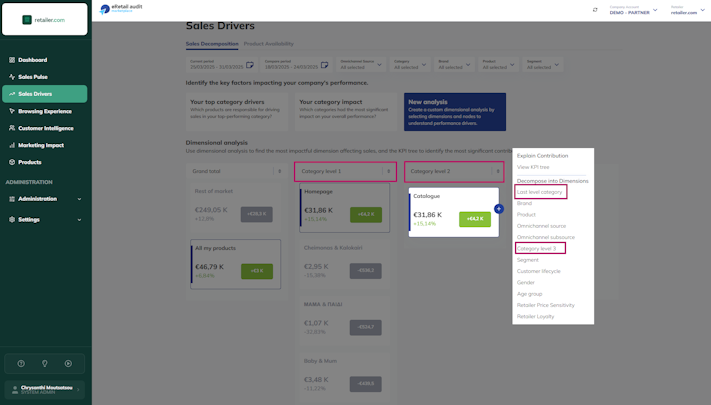Click the Current period date field
The image size is (711, 405).
(222, 64)
